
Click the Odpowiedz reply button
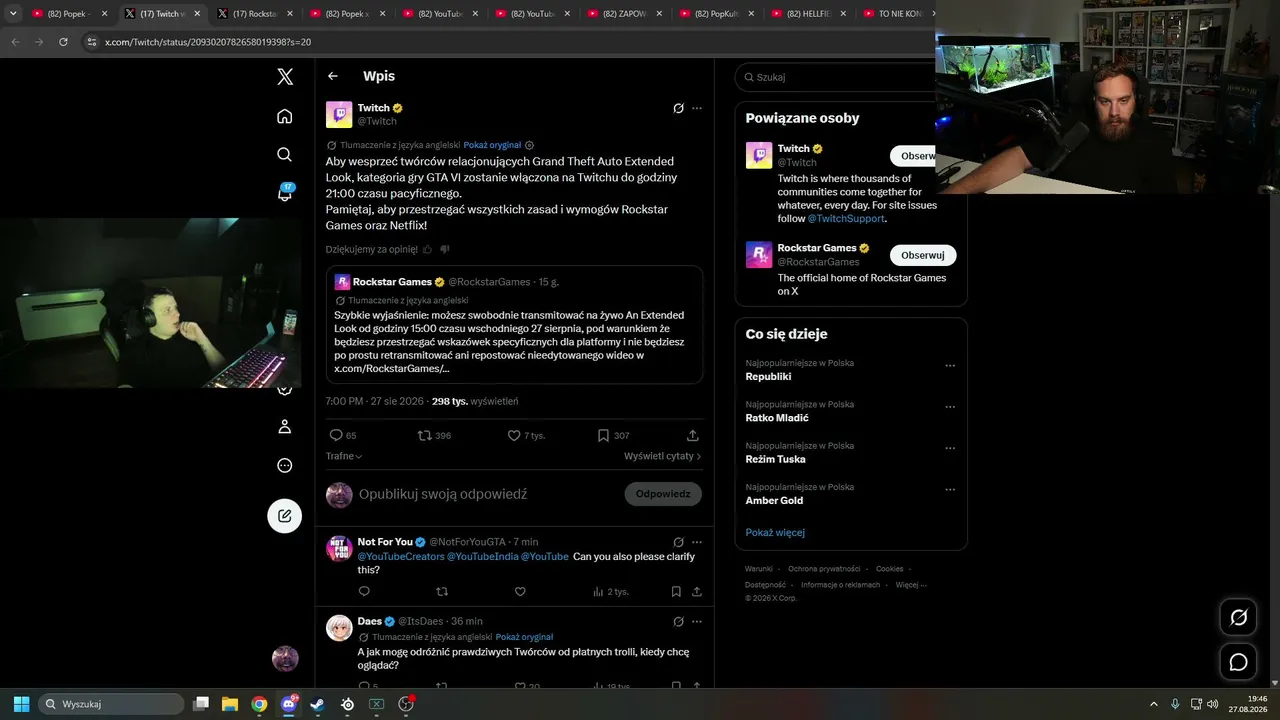[663, 494]
